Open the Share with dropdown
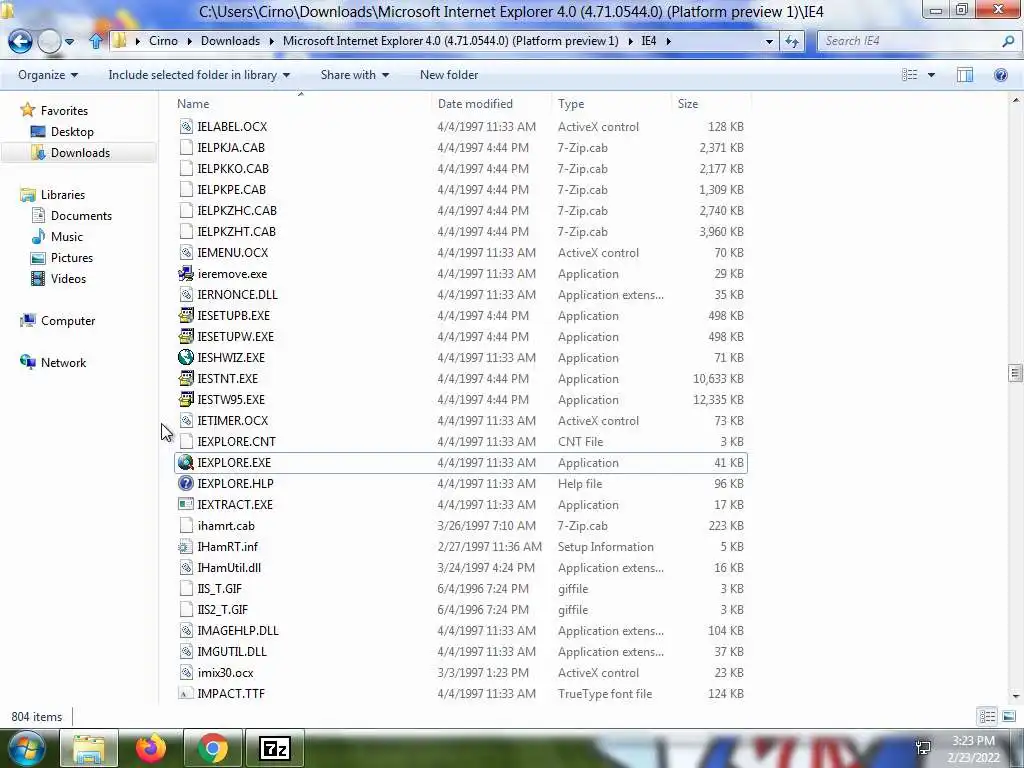The image size is (1024, 768). coord(355,75)
